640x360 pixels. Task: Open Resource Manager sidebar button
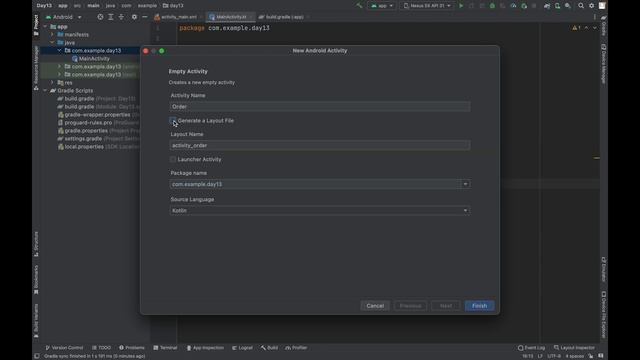[x=36, y=68]
